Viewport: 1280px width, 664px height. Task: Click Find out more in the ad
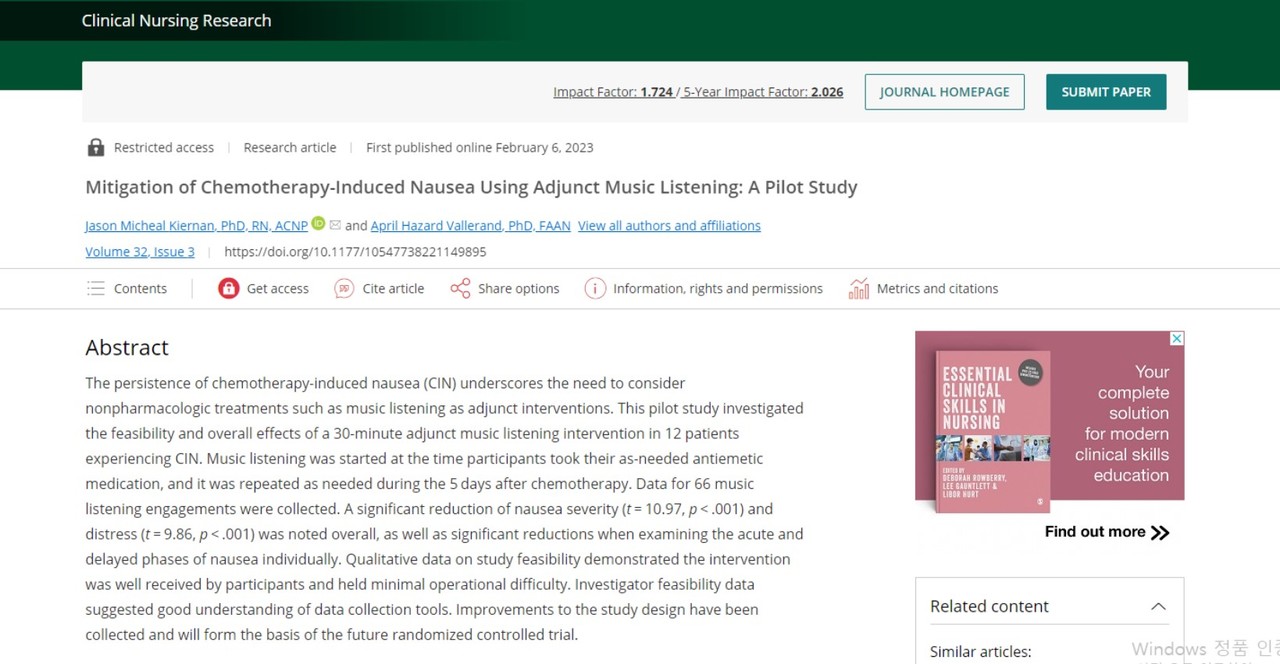click(x=1106, y=532)
